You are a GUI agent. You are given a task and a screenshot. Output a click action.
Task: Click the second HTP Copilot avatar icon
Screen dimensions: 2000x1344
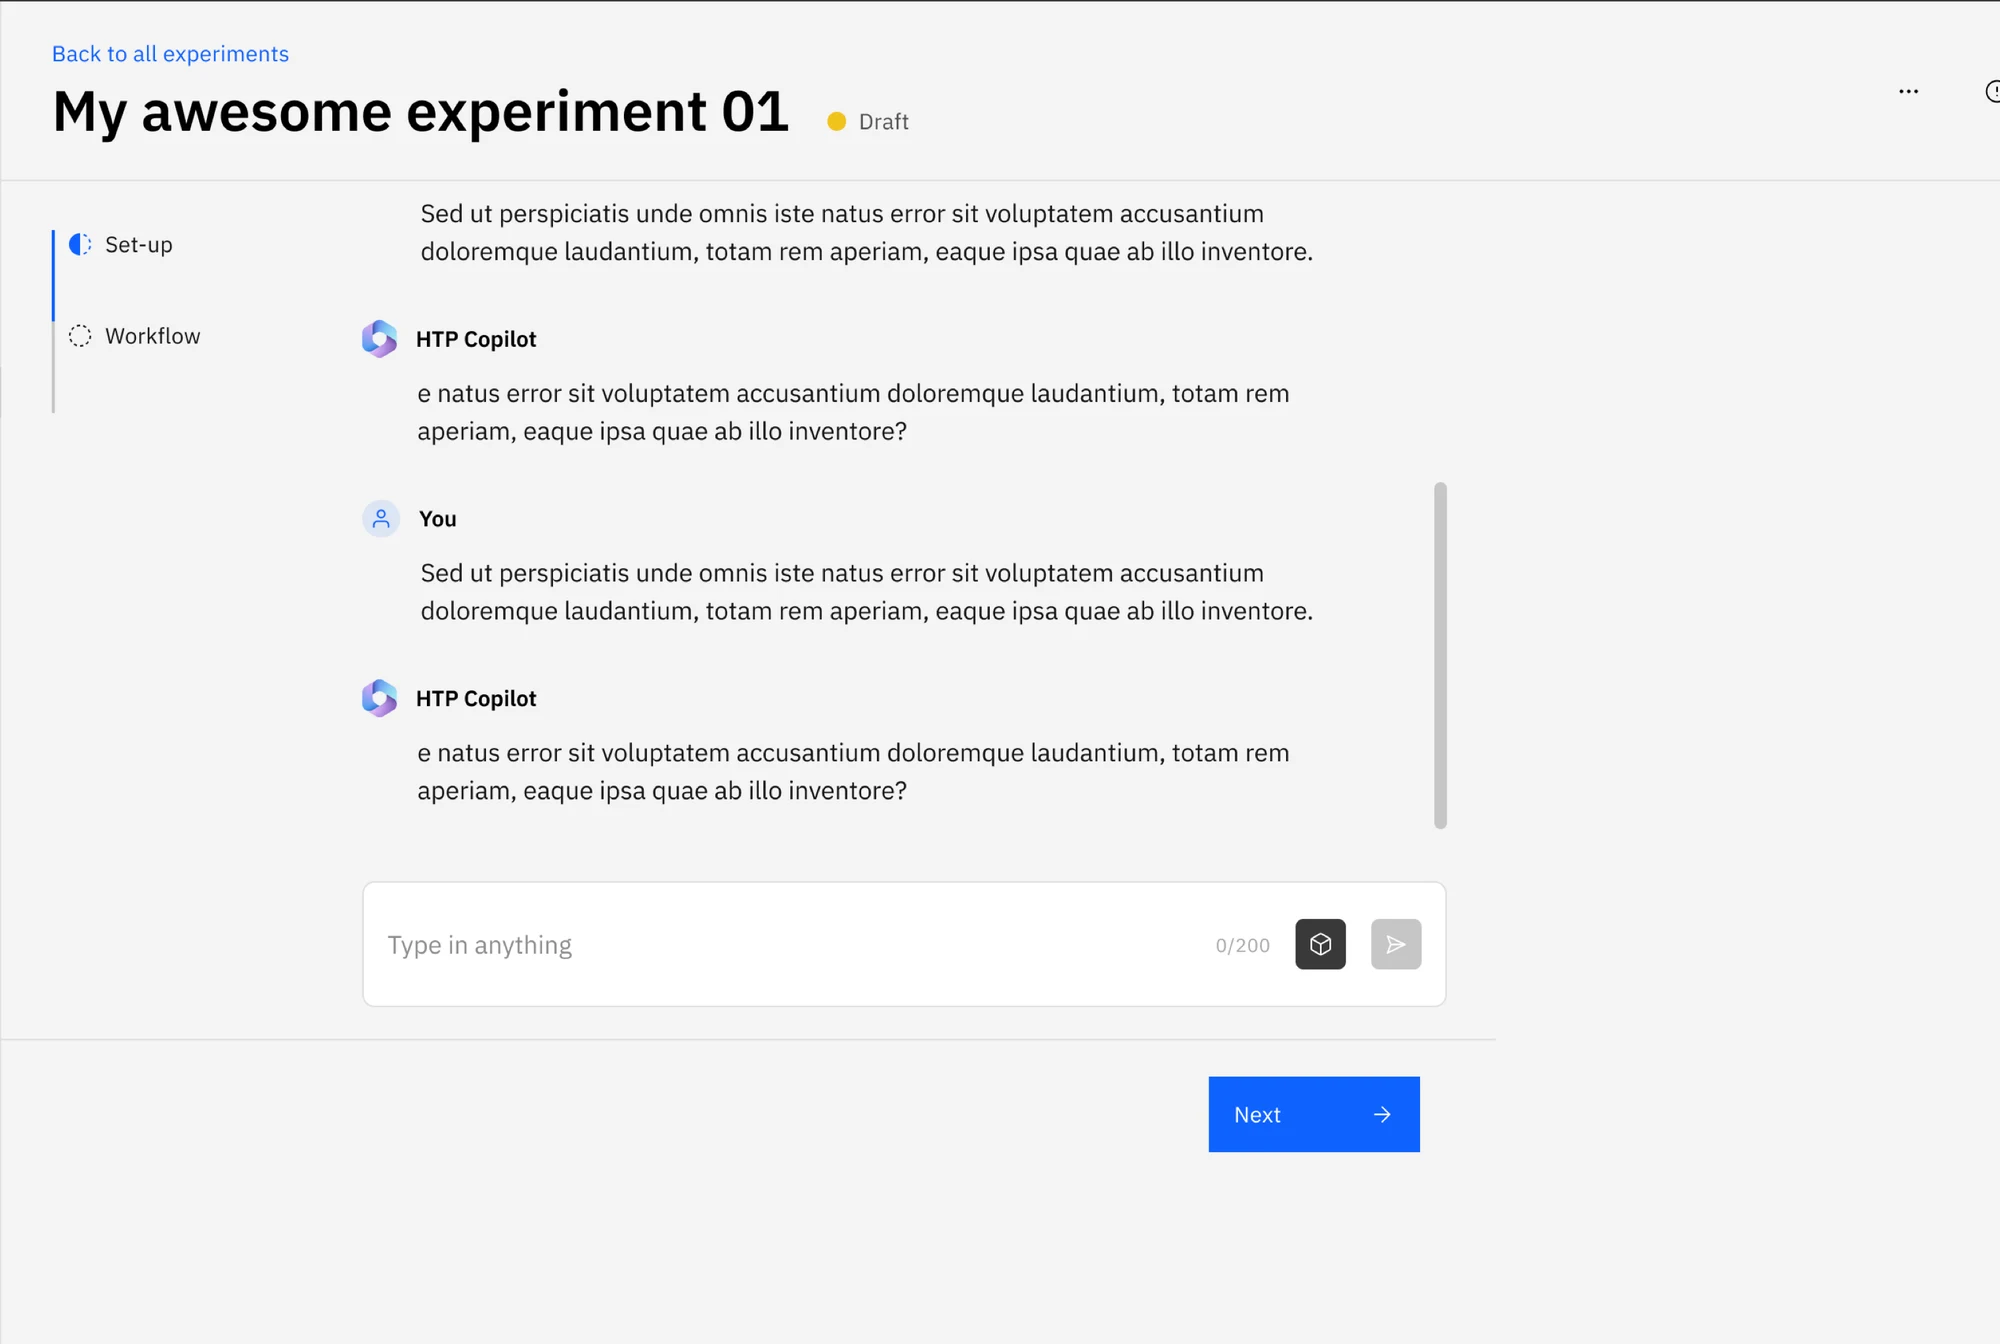[379, 698]
